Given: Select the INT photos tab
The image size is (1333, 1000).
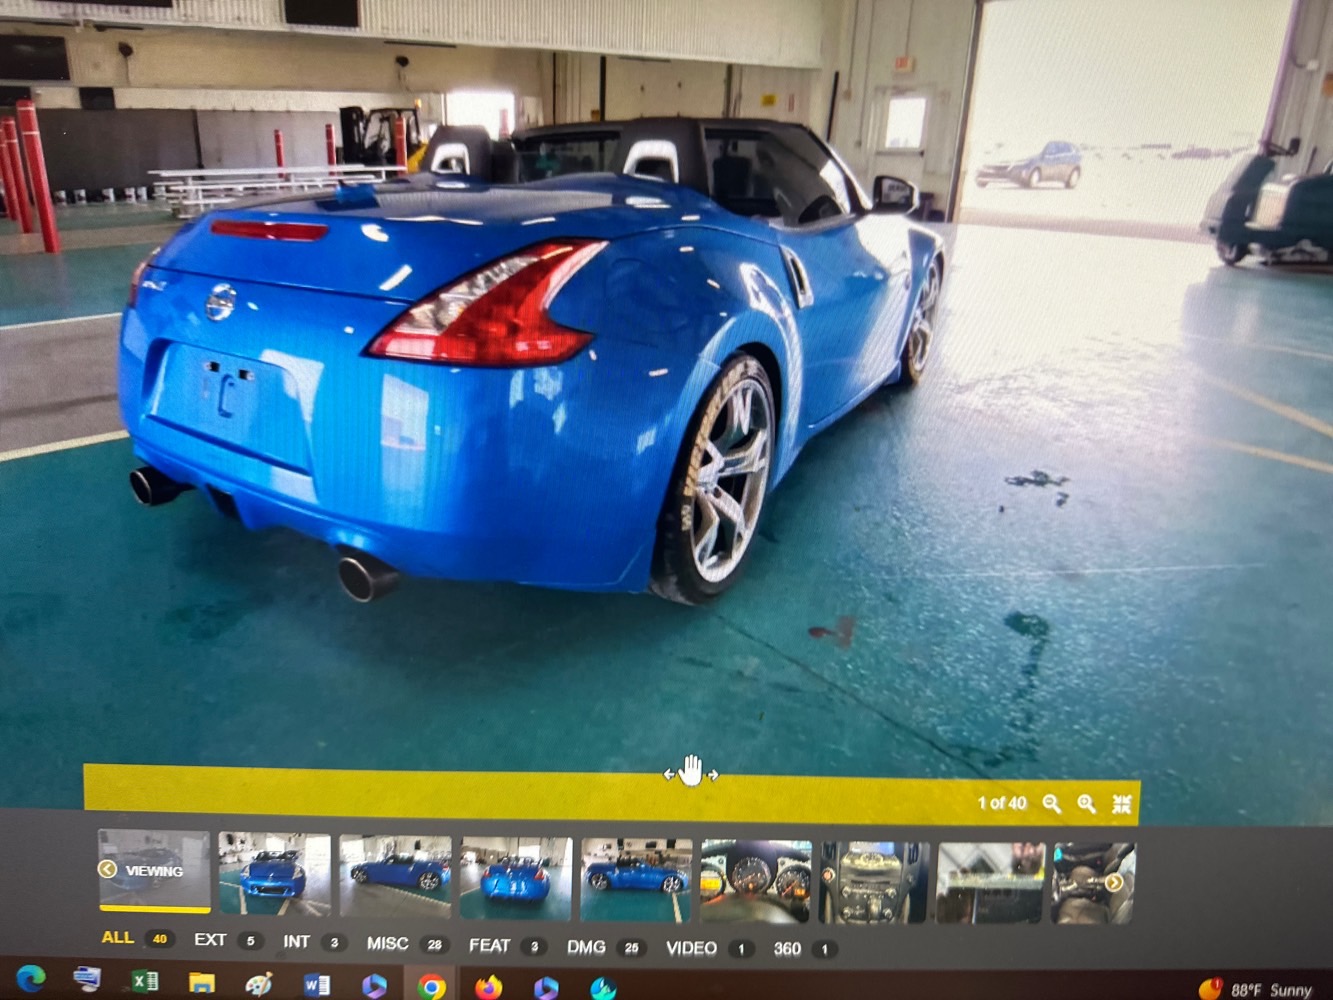Looking at the screenshot, I should [x=314, y=941].
